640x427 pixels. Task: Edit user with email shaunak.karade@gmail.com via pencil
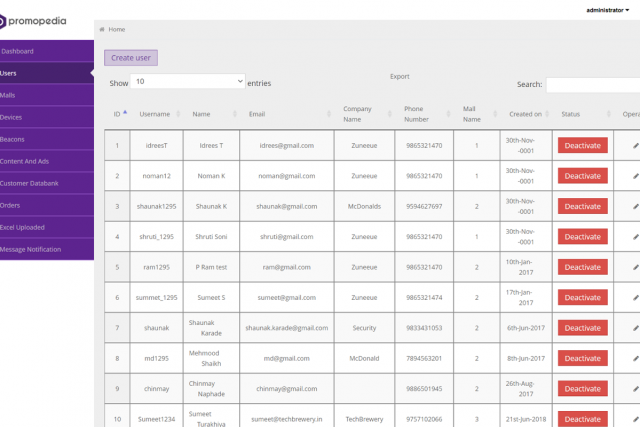[x=636, y=328]
